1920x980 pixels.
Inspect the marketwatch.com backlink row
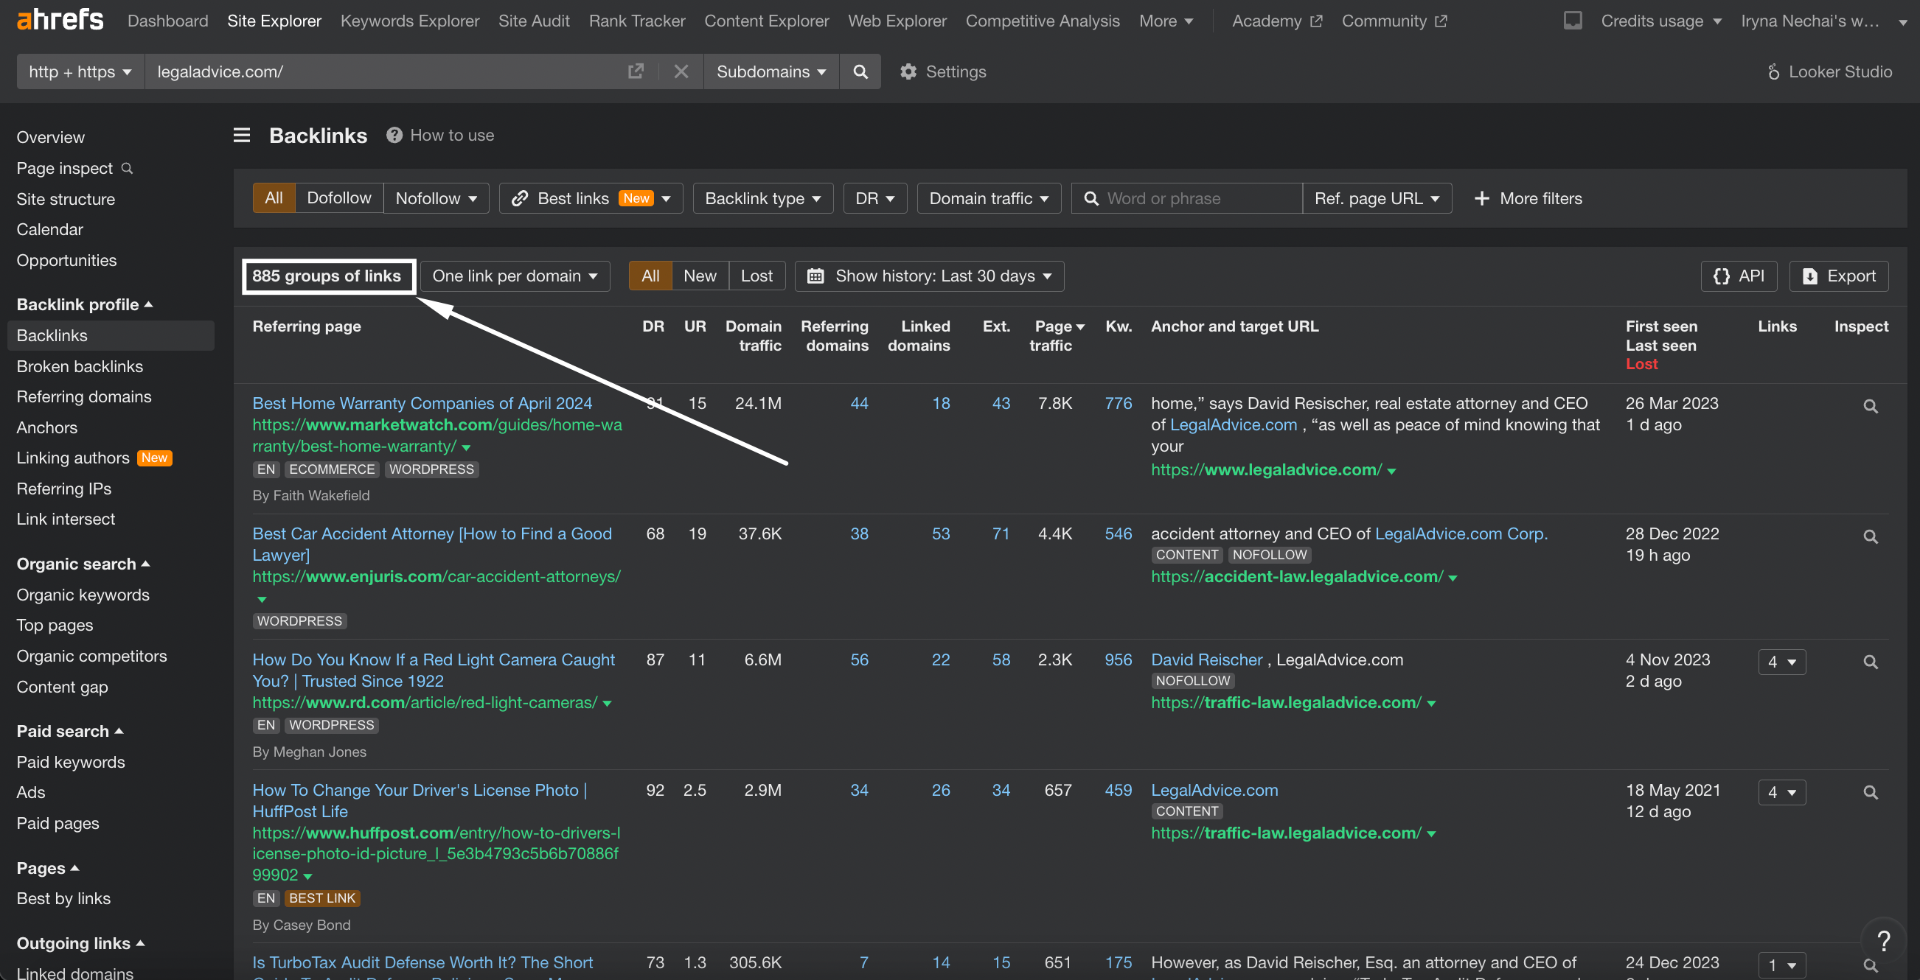[x=1870, y=407]
